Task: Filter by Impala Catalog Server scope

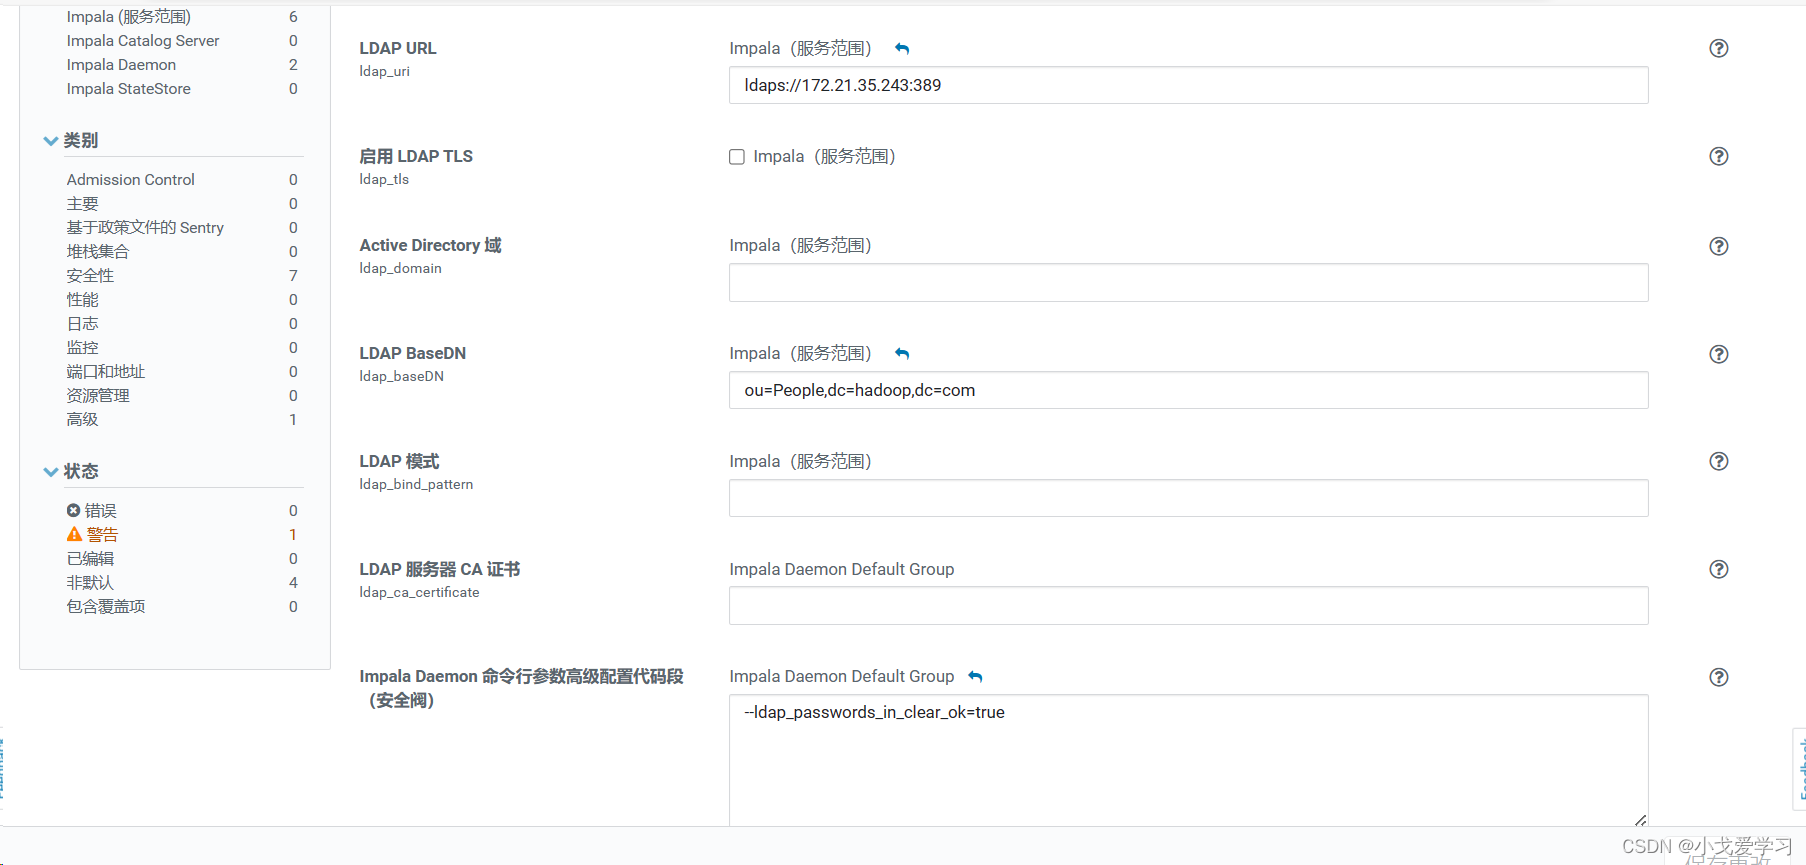Action: click(143, 41)
